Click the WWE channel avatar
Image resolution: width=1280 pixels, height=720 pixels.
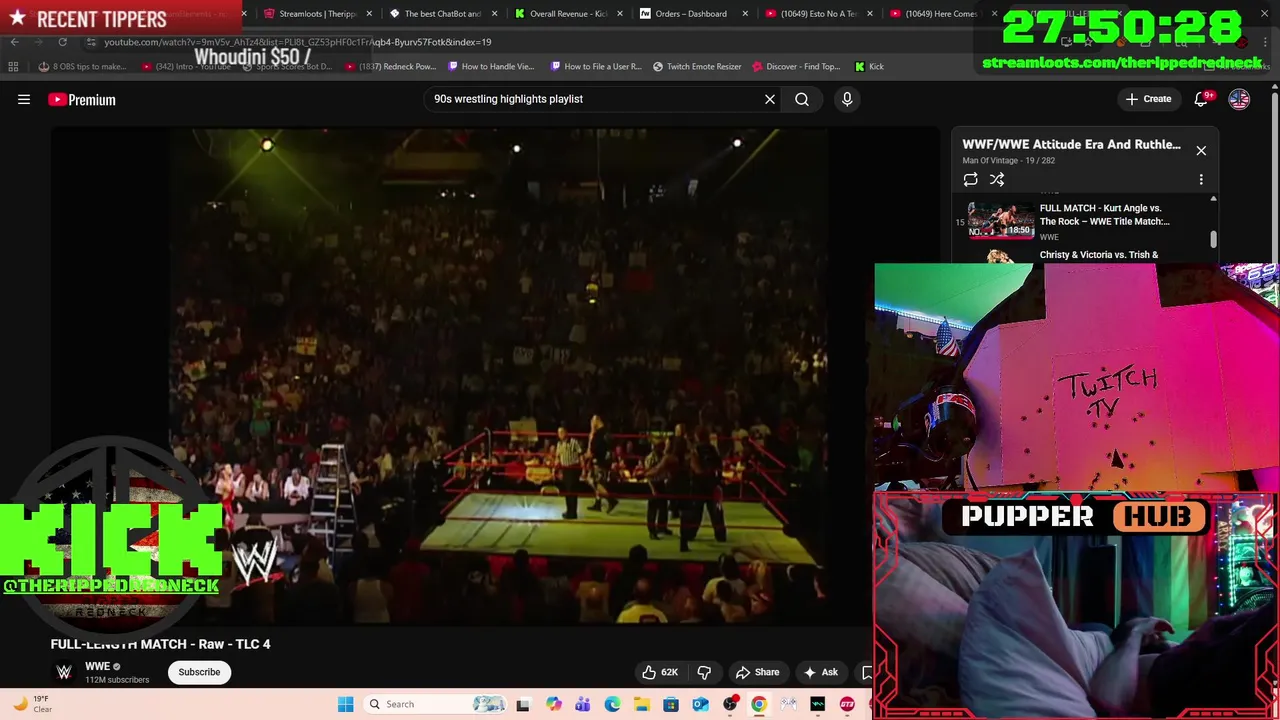tap(64, 672)
